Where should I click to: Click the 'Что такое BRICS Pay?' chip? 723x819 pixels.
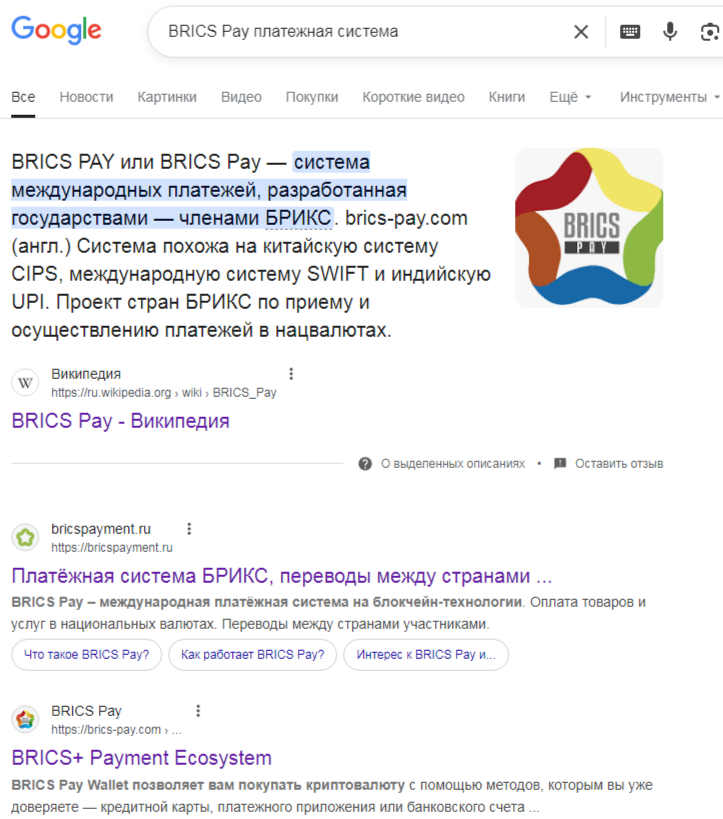(87, 654)
